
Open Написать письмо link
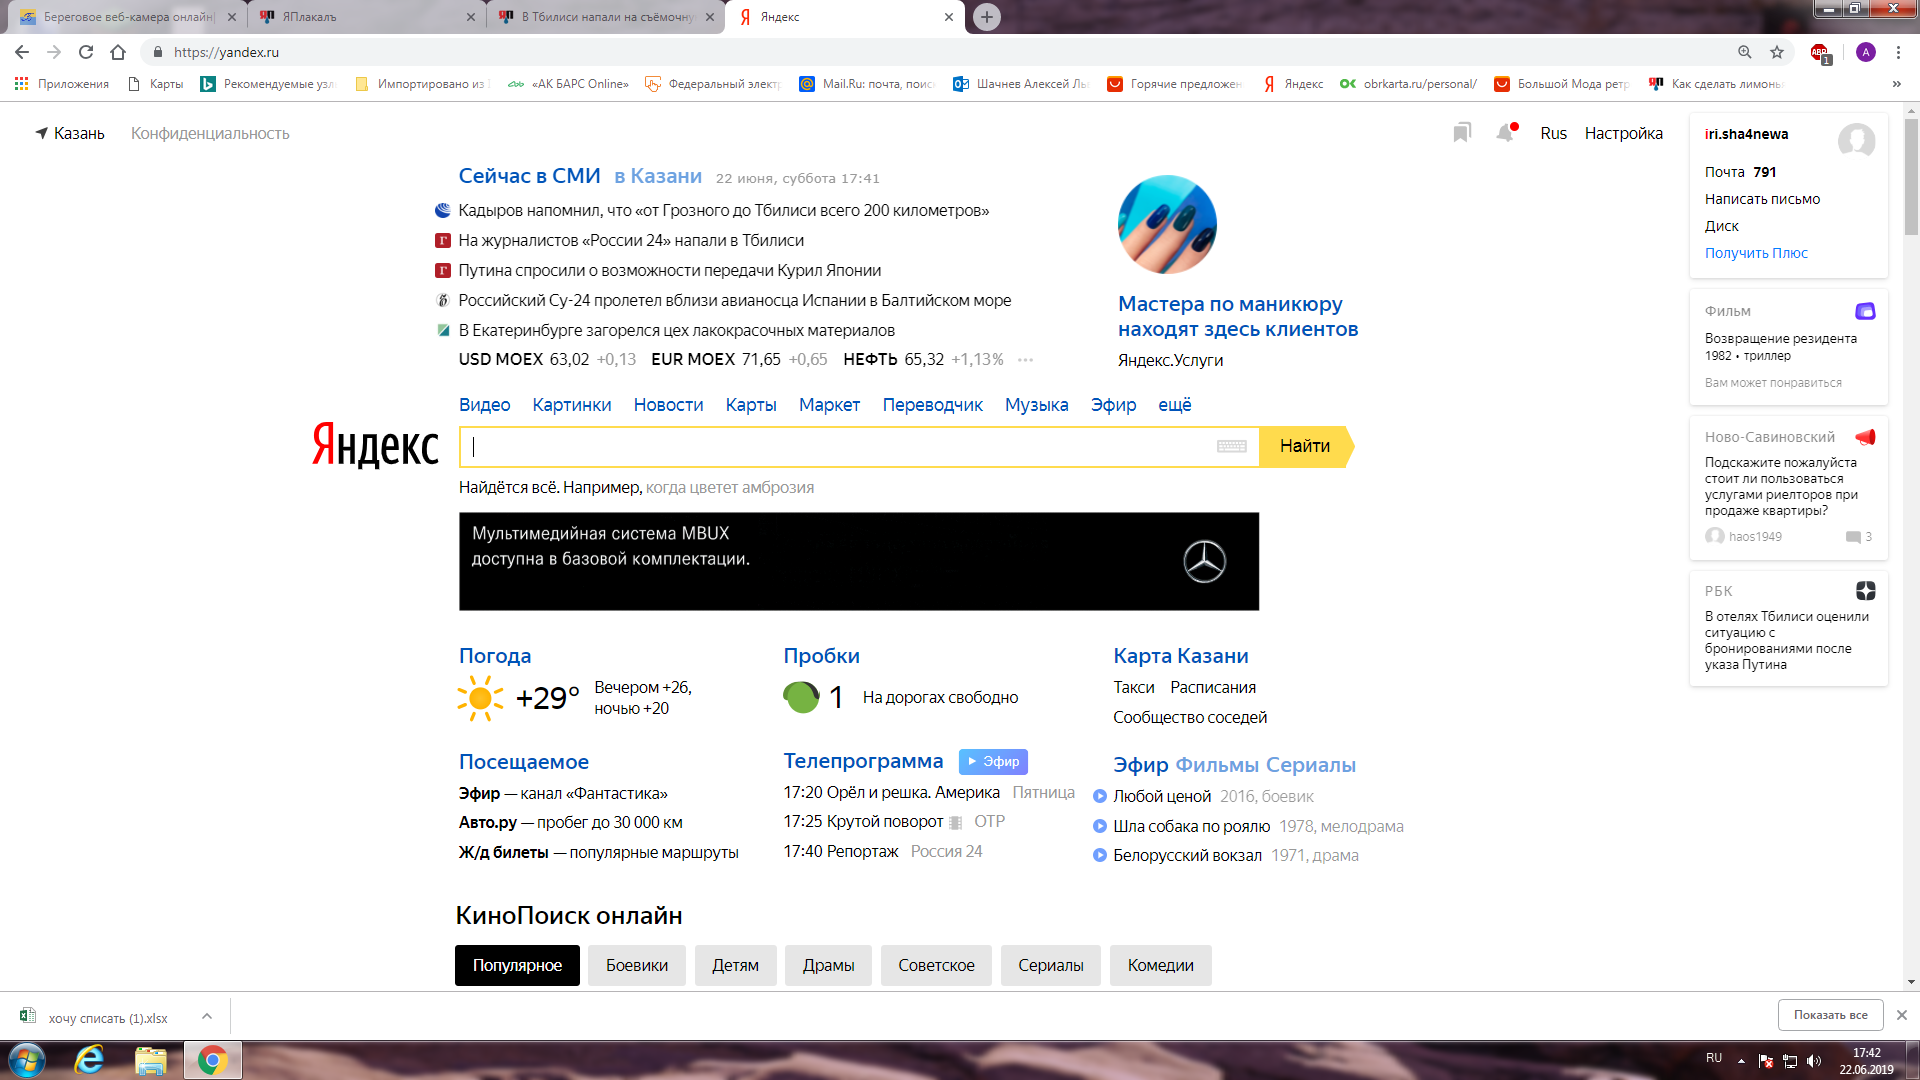1762,199
